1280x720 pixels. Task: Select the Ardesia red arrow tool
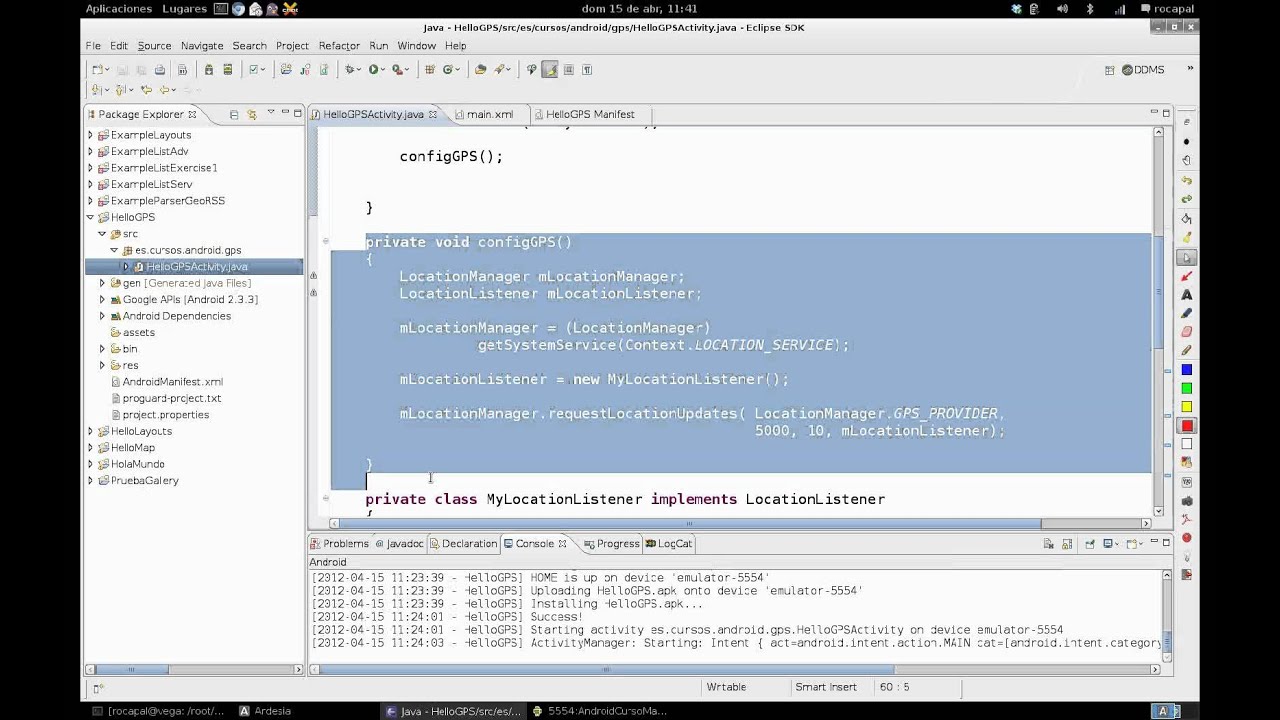coord(1187,276)
